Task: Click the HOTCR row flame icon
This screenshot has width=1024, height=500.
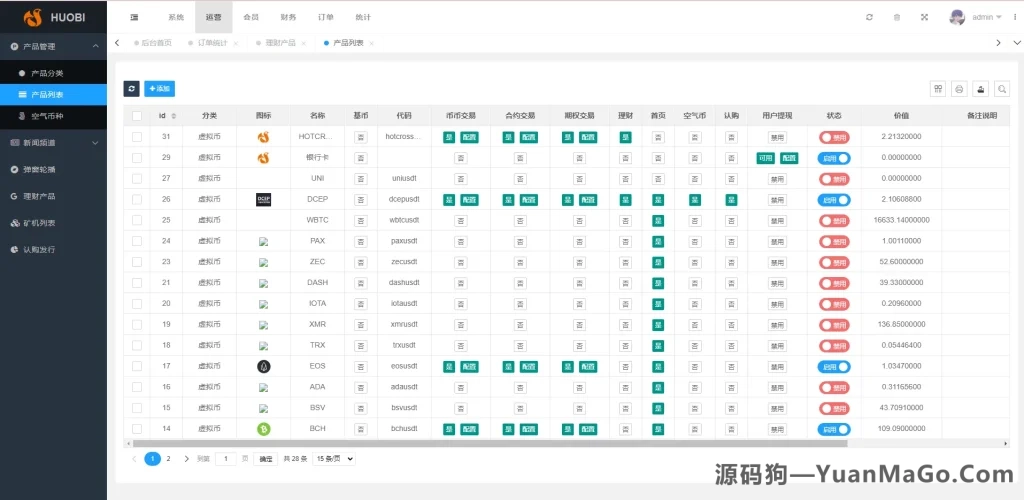Action: (x=263, y=137)
